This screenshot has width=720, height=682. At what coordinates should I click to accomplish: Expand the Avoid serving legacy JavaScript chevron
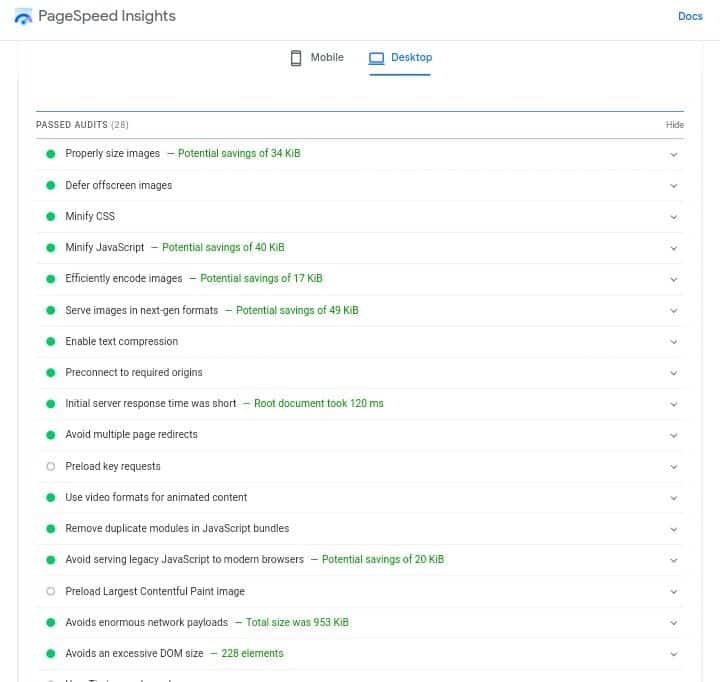pyautogui.click(x=673, y=561)
